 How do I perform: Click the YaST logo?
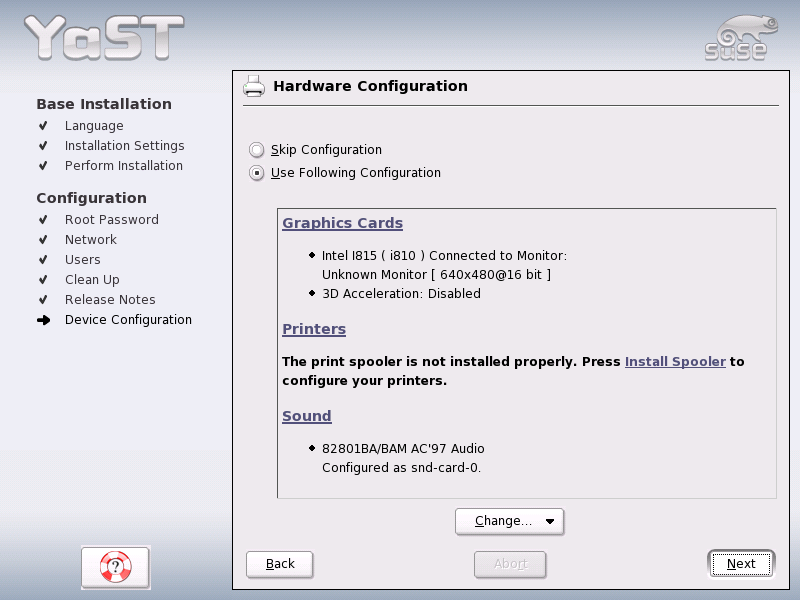tap(104, 37)
